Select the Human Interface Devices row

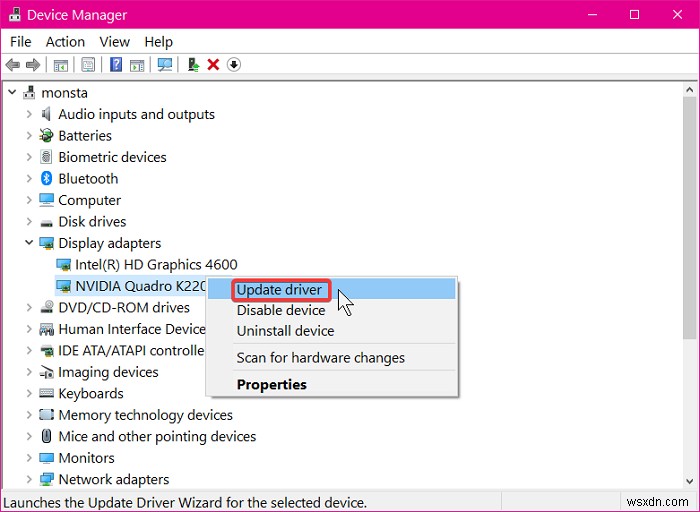point(122,329)
